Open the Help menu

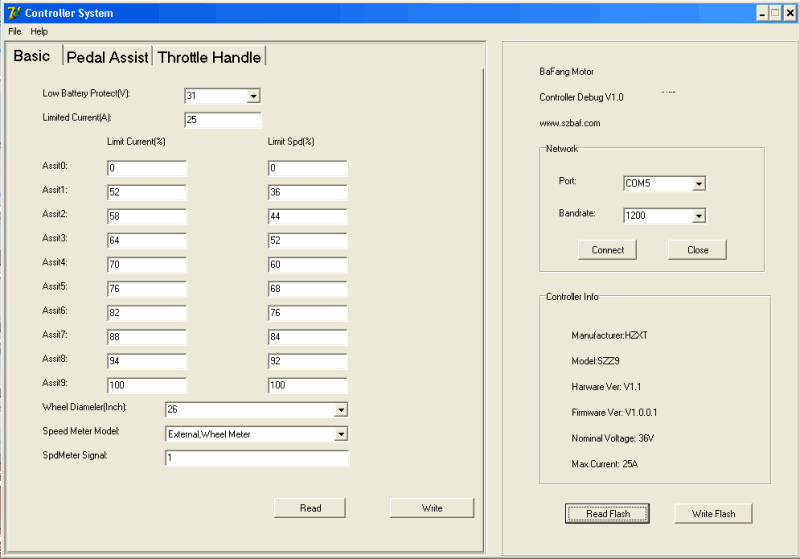click(39, 32)
